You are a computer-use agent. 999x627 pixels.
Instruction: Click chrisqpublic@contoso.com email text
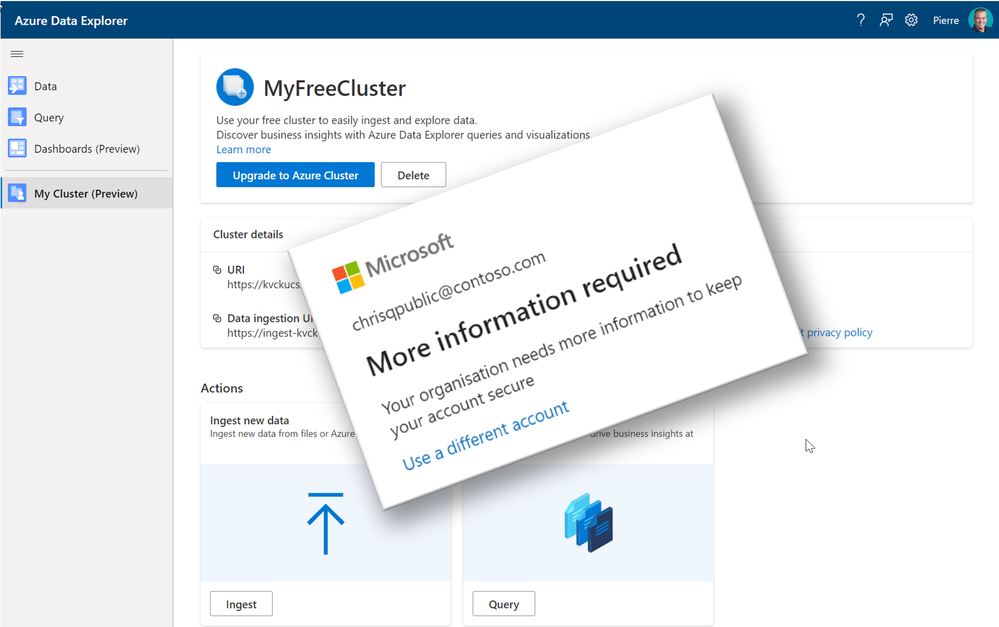point(449,291)
